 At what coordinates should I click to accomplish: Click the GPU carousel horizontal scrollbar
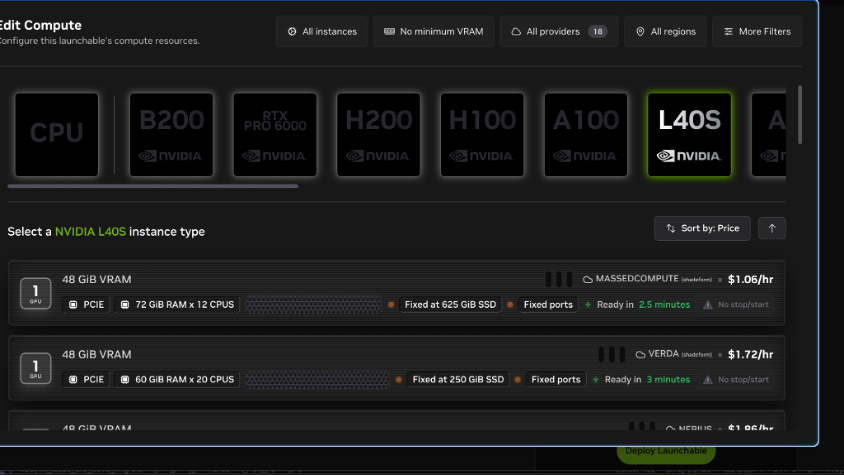coord(153,186)
